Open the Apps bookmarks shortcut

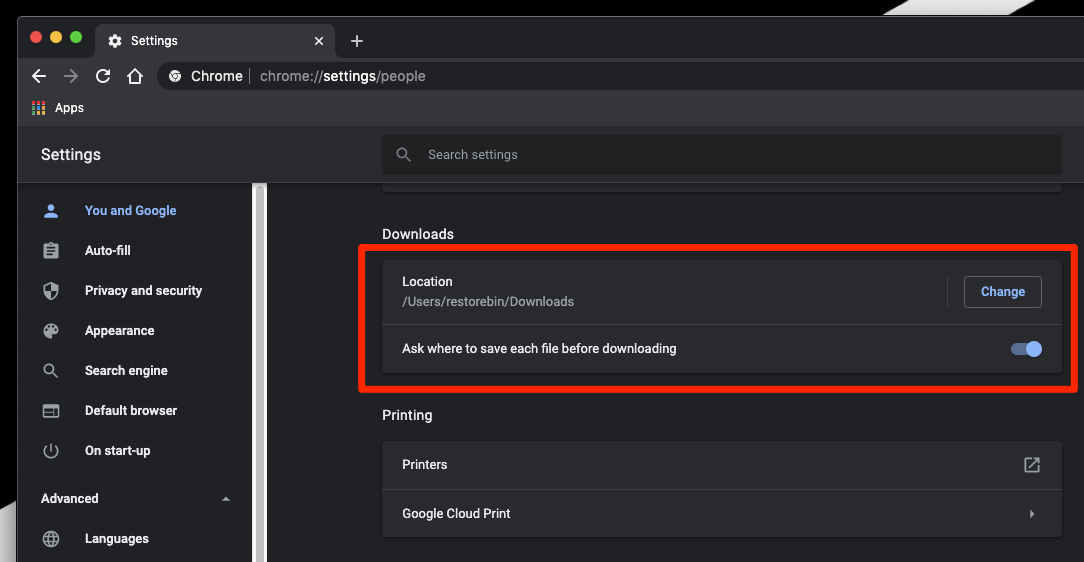point(58,108)
